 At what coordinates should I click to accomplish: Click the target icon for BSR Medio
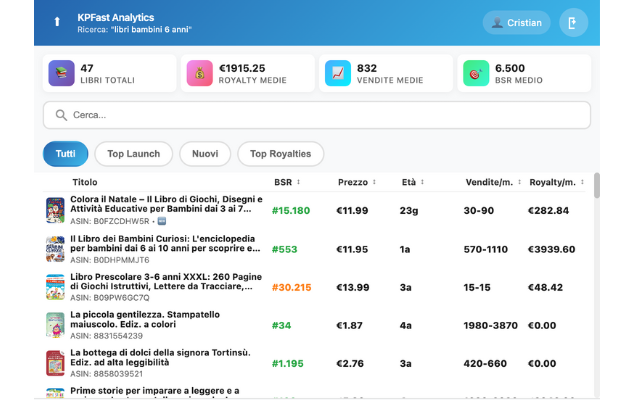tap(476, 73)
